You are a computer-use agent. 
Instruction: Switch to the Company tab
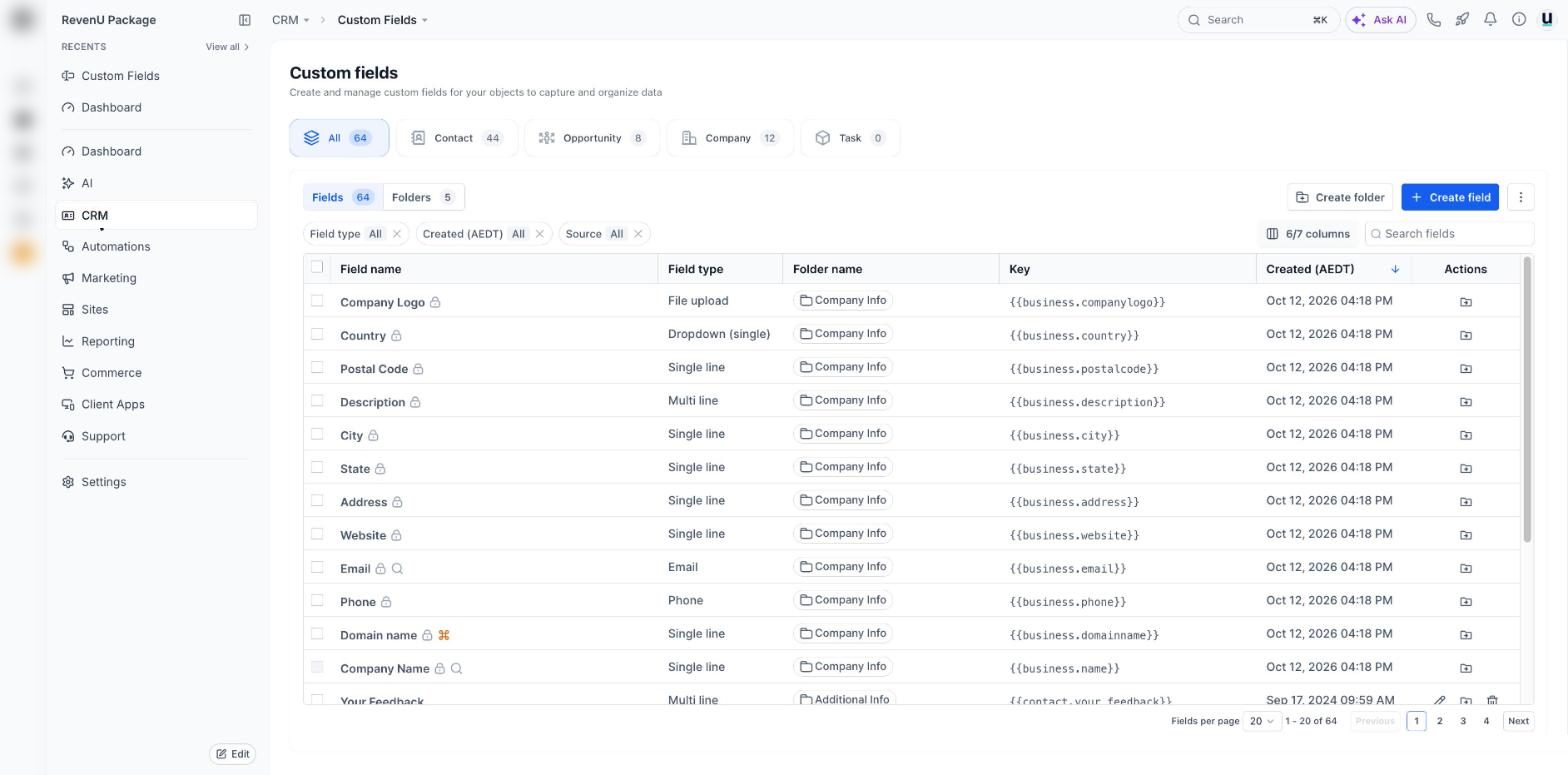pyautogui.click(x=730, y=138)
